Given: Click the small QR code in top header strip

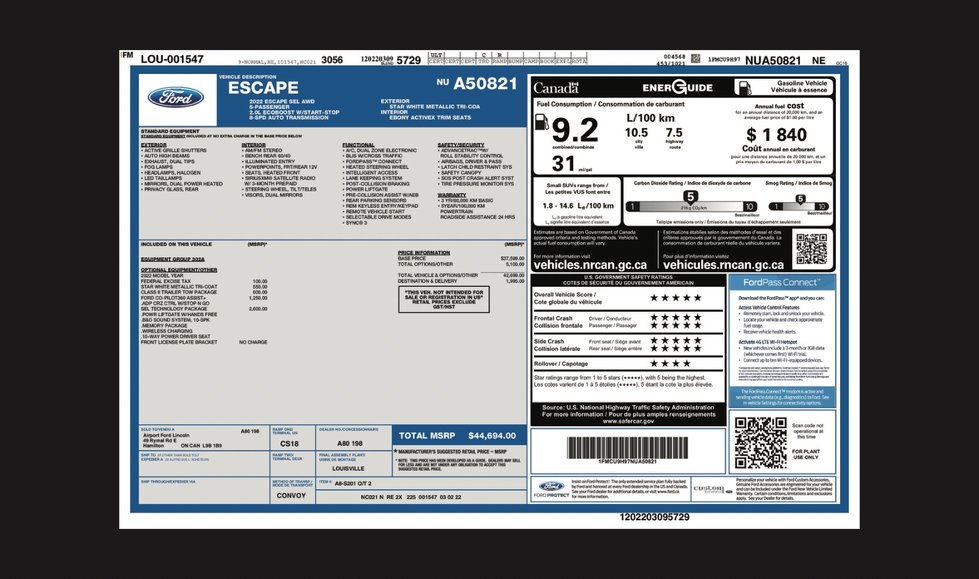Looking at the screenshot, I should point(696,59).
